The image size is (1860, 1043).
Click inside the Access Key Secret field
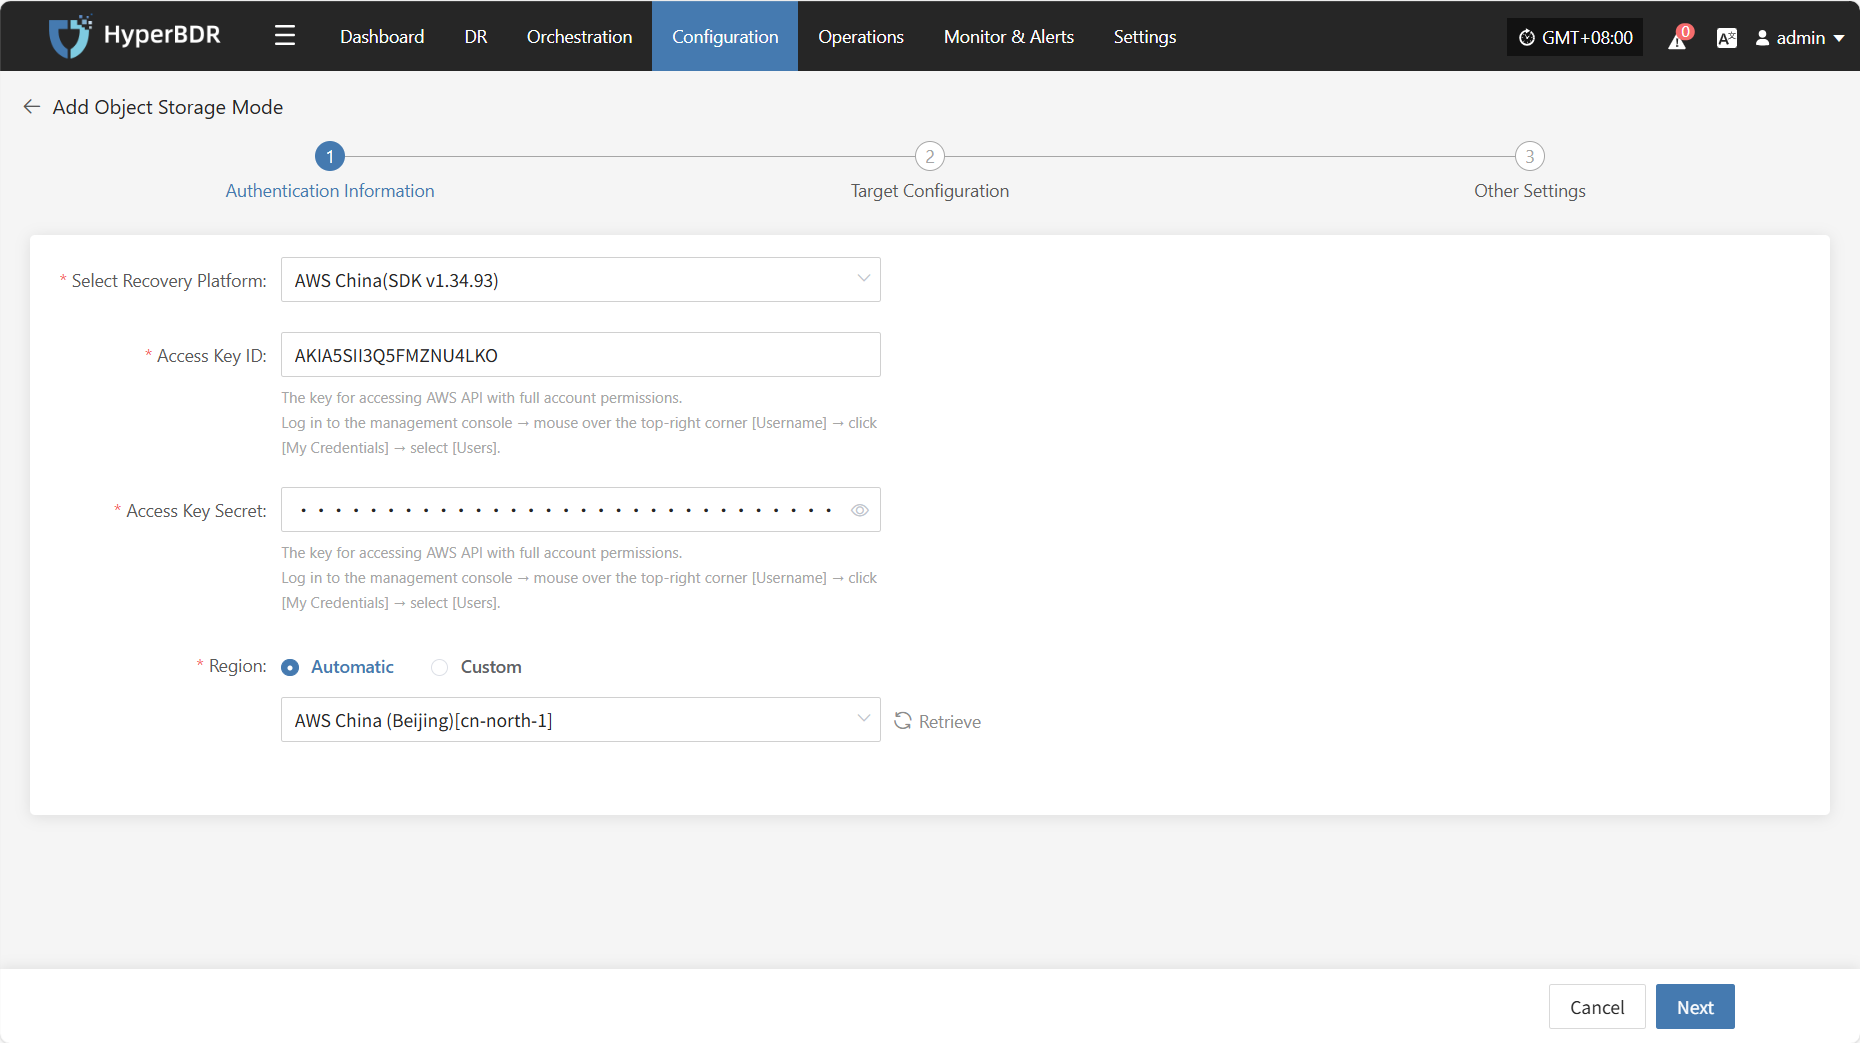(x=581, y=510)
